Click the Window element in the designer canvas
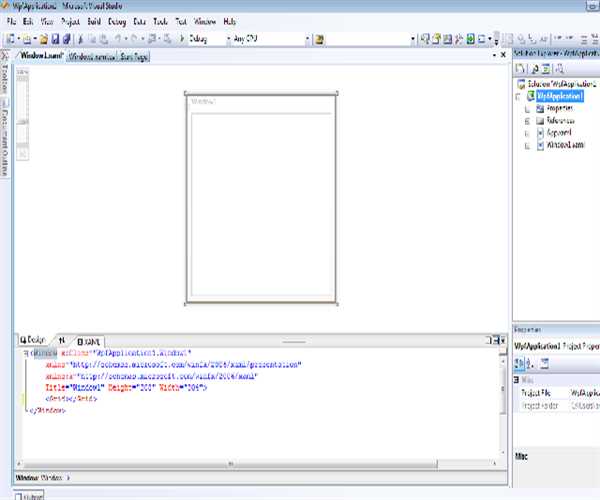The height and width of the screenshot is (500, 600). pyautogui.click(x=260, y=200)
